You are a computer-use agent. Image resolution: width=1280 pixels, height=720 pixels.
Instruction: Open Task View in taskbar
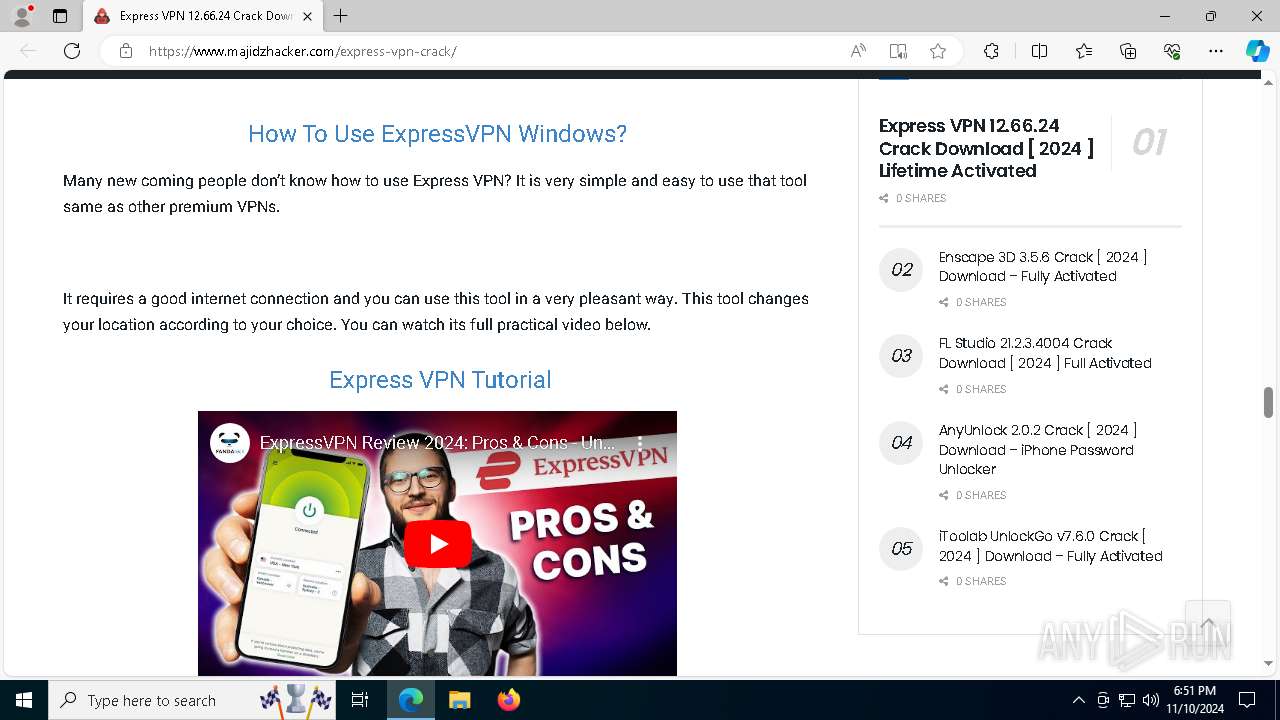(x=361, y=700)
